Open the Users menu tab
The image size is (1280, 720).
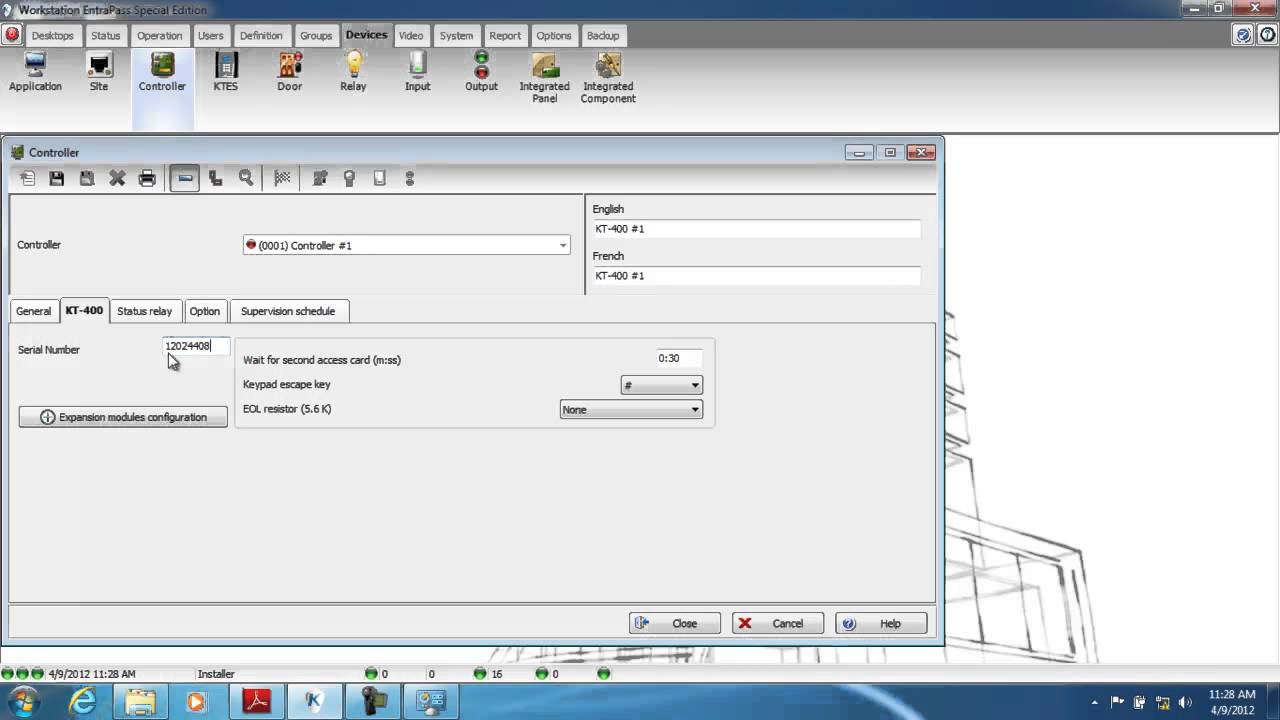[x=210, y=35]
